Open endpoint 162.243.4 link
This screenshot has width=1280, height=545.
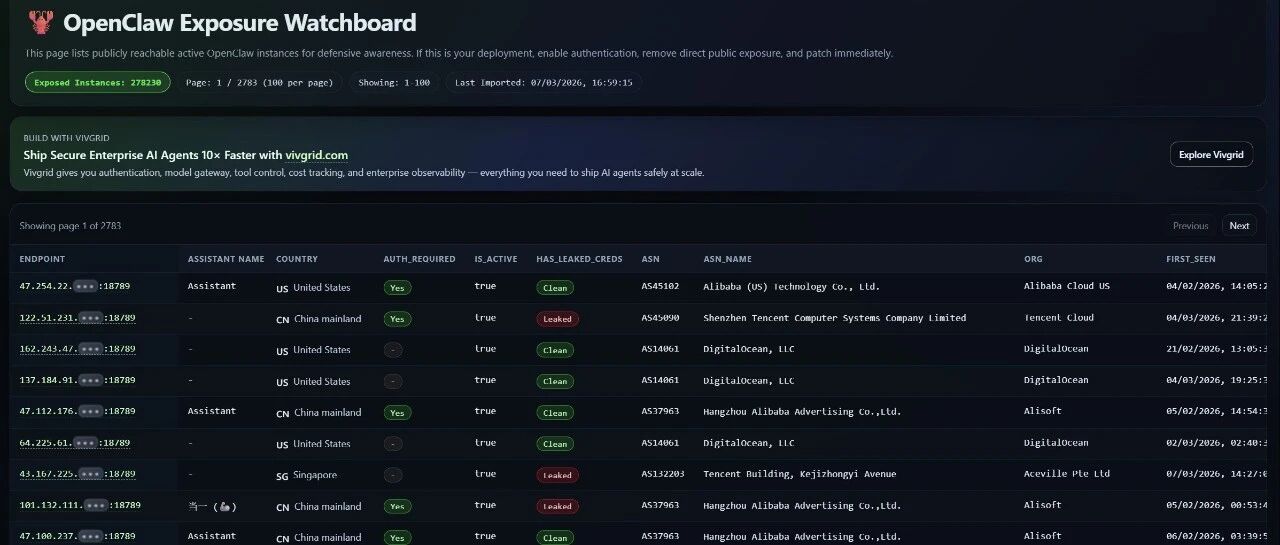pyautogui.click(x=78, y=349)
